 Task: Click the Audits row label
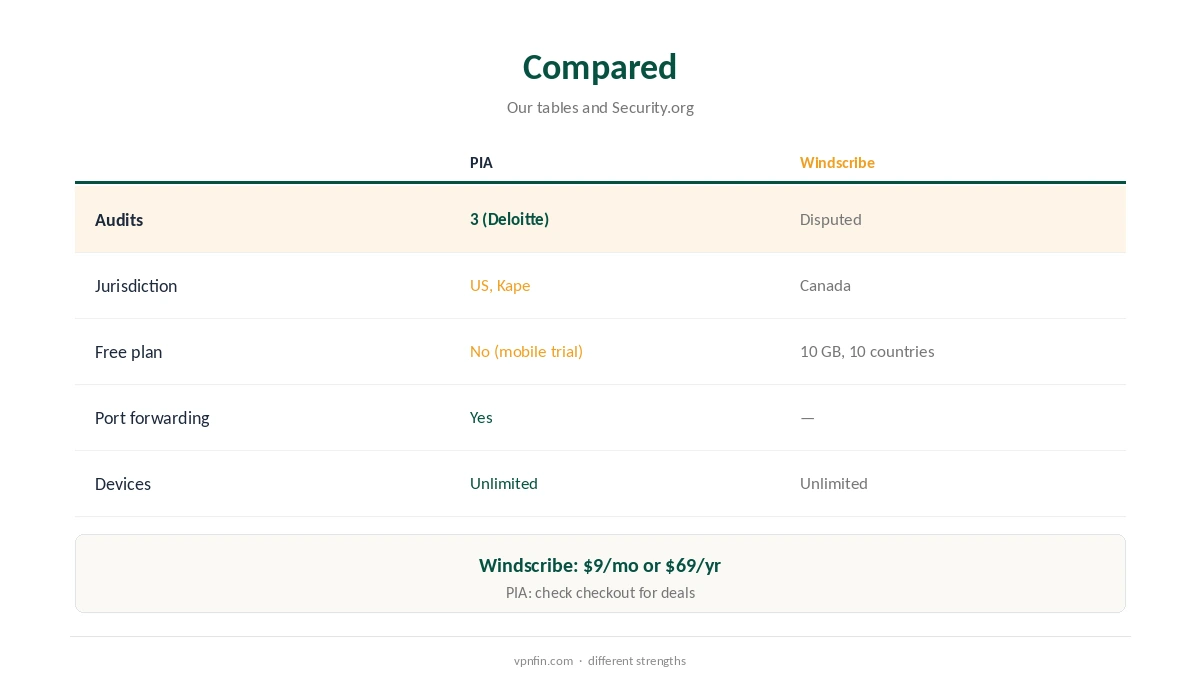click(119, 220)
